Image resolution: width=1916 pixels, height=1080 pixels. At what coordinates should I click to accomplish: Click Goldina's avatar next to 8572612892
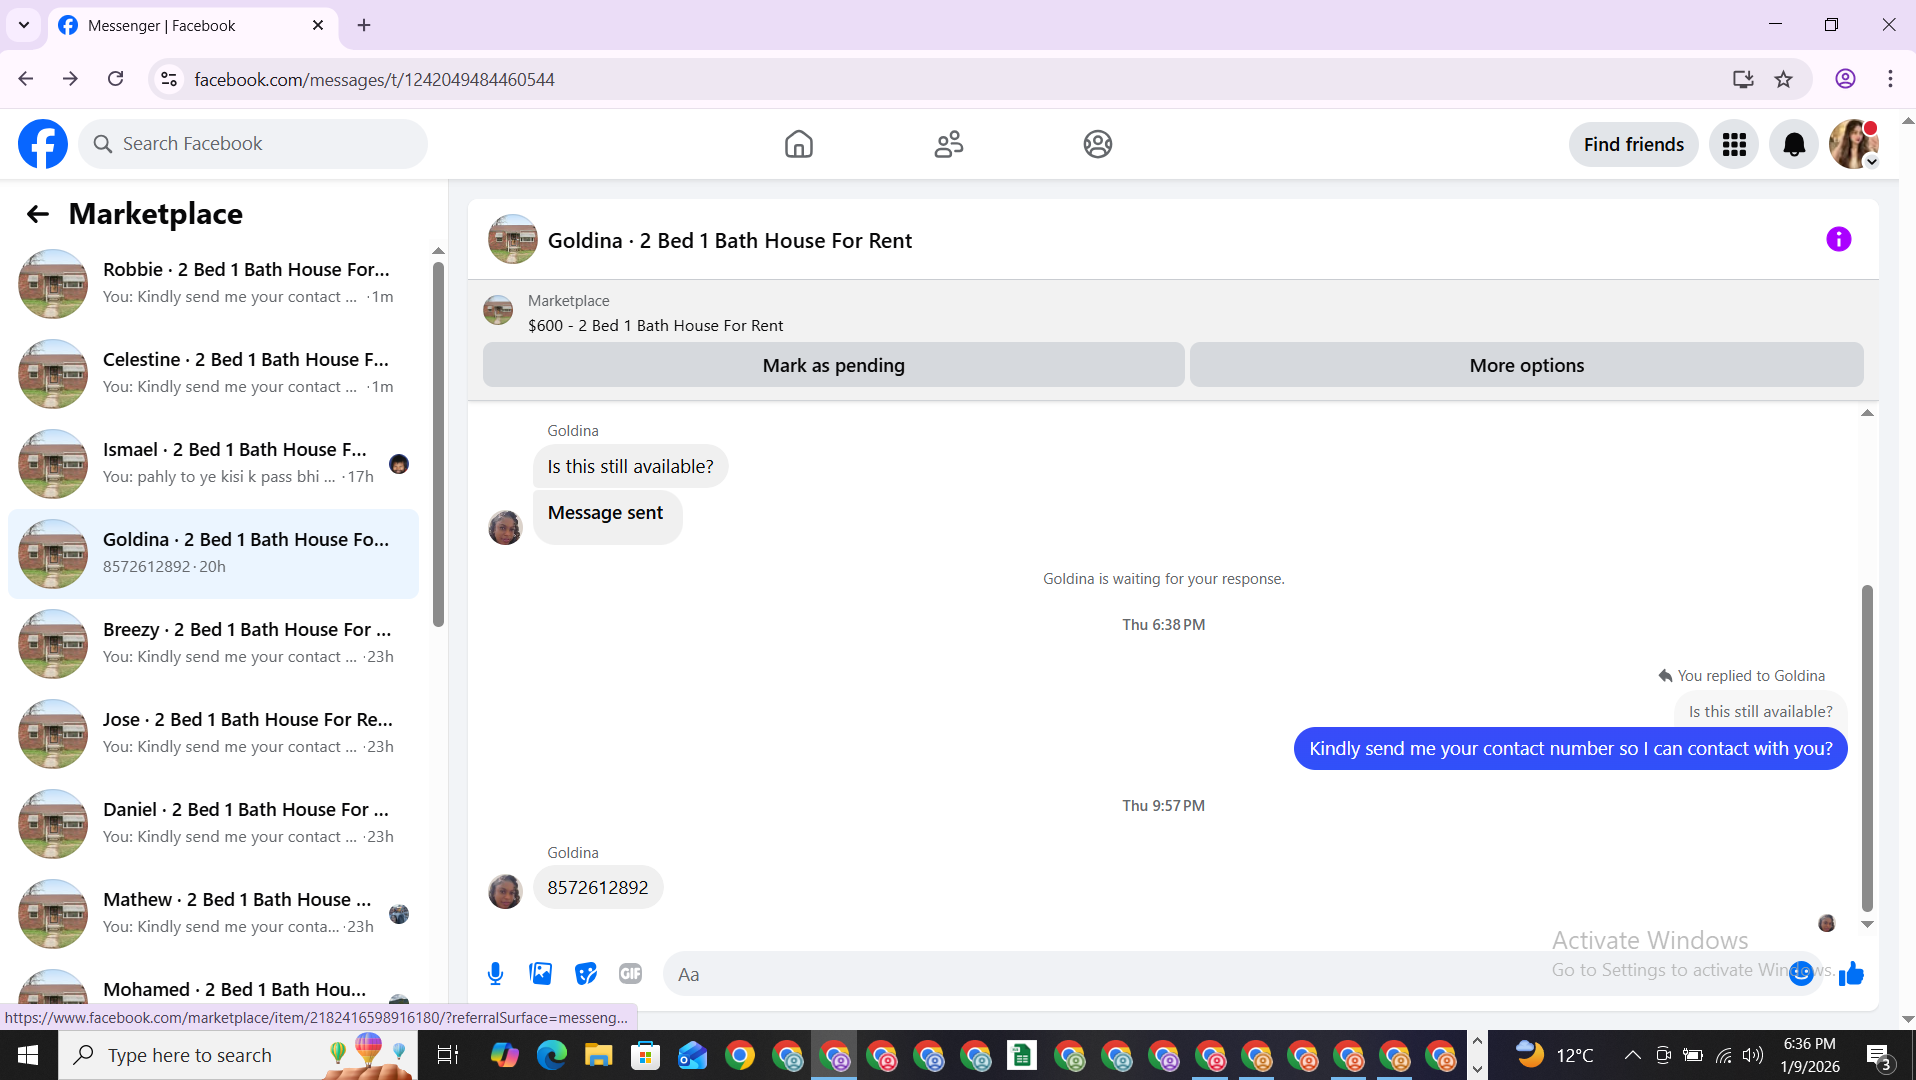[505, 891]
